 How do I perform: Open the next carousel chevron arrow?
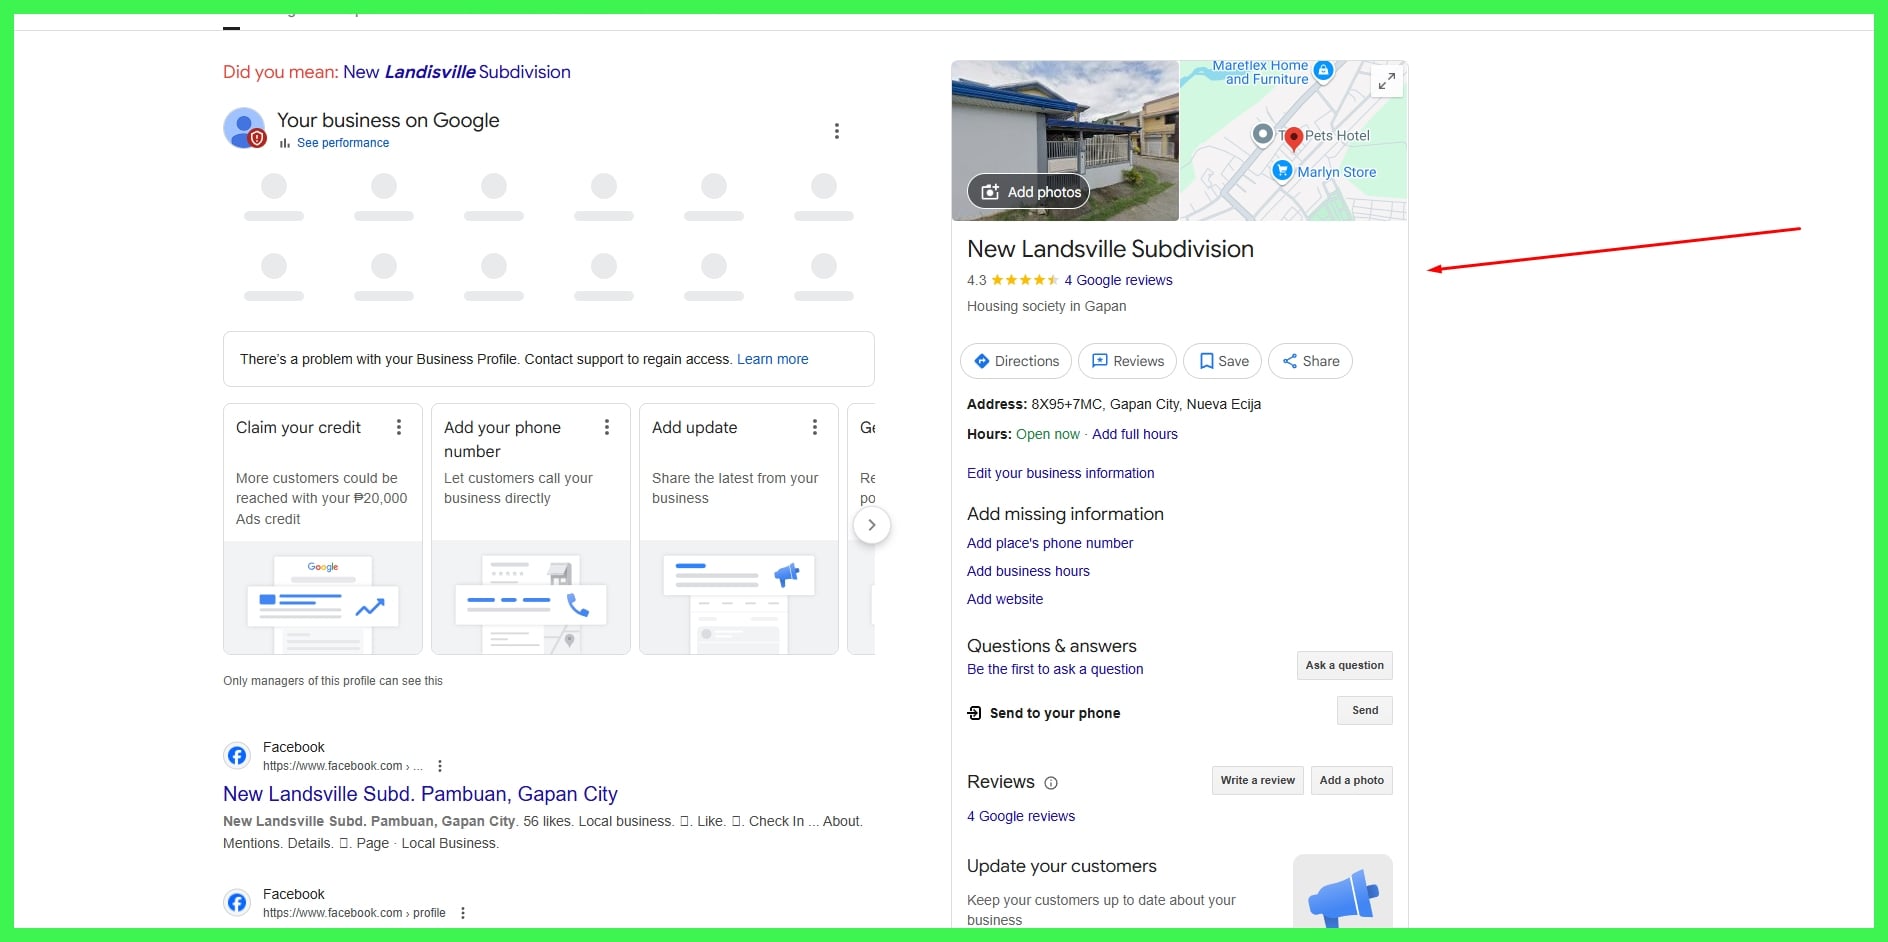click(872, 524)
